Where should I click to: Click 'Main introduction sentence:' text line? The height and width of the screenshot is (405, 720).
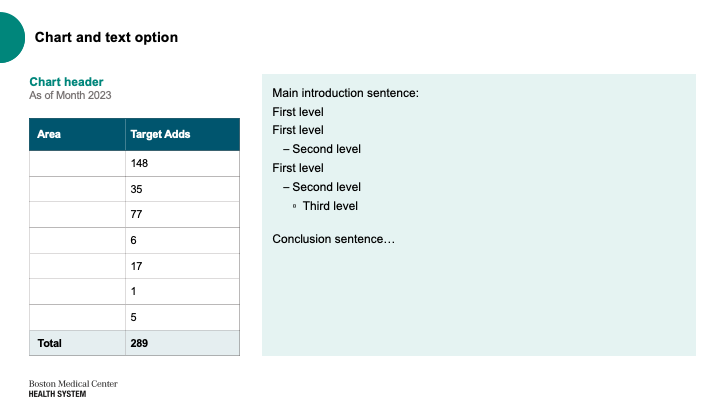[x=345, y=93]
